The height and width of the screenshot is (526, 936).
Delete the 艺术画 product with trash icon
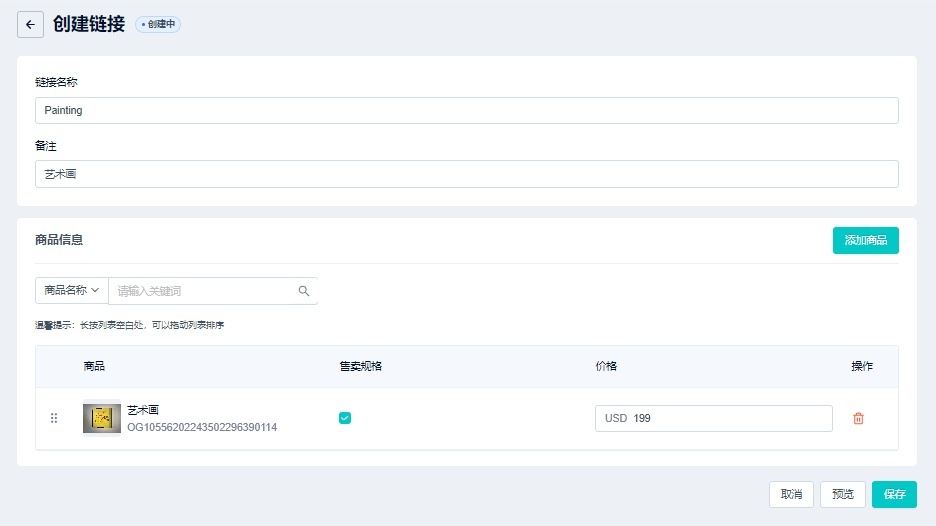click(x=858, y=418)
